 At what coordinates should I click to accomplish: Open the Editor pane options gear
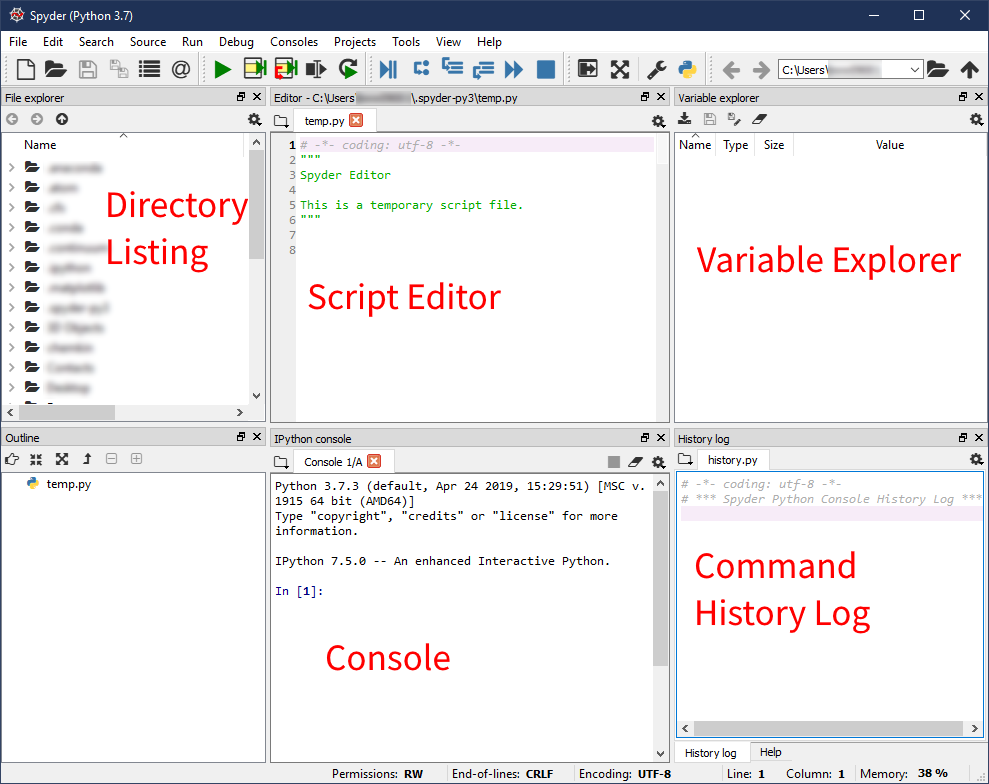click(x=658, y=122)
